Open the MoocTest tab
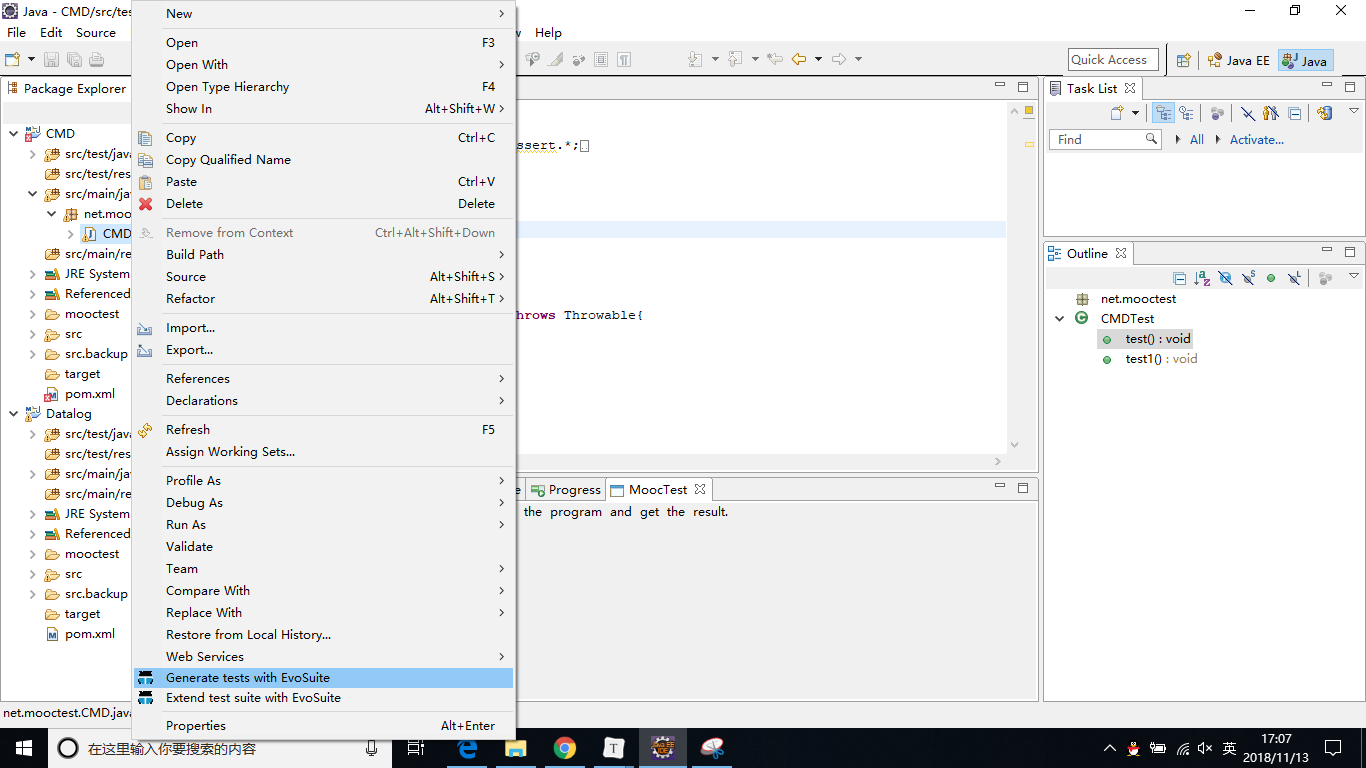Screen dimensions: 1366x768 pyautogui.click(x=657, y=490)
